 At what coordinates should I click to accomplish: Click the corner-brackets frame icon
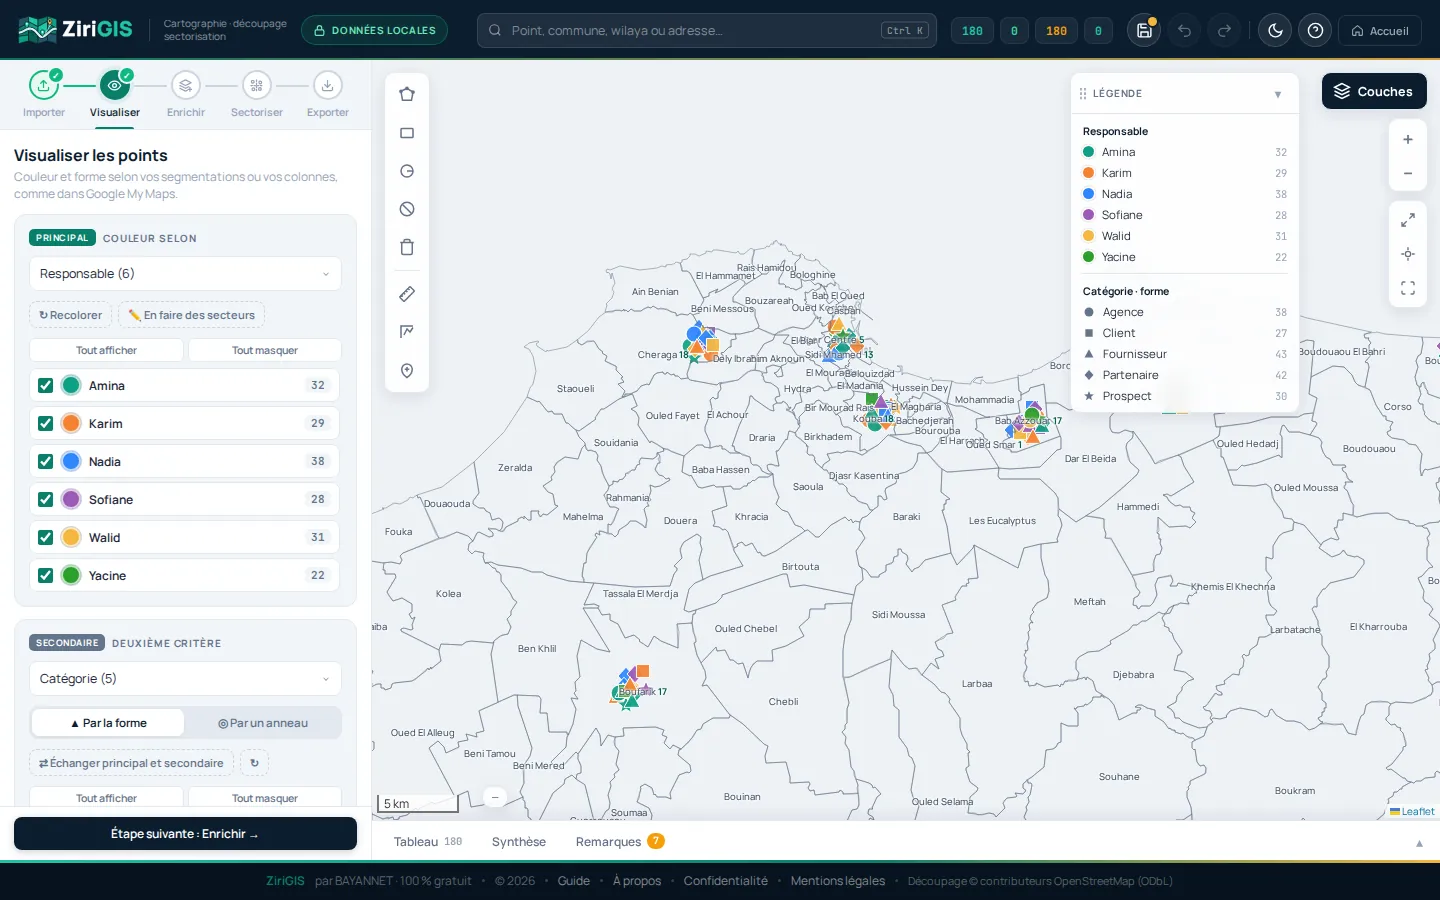pyautogui.click(x=1408, y=288)
